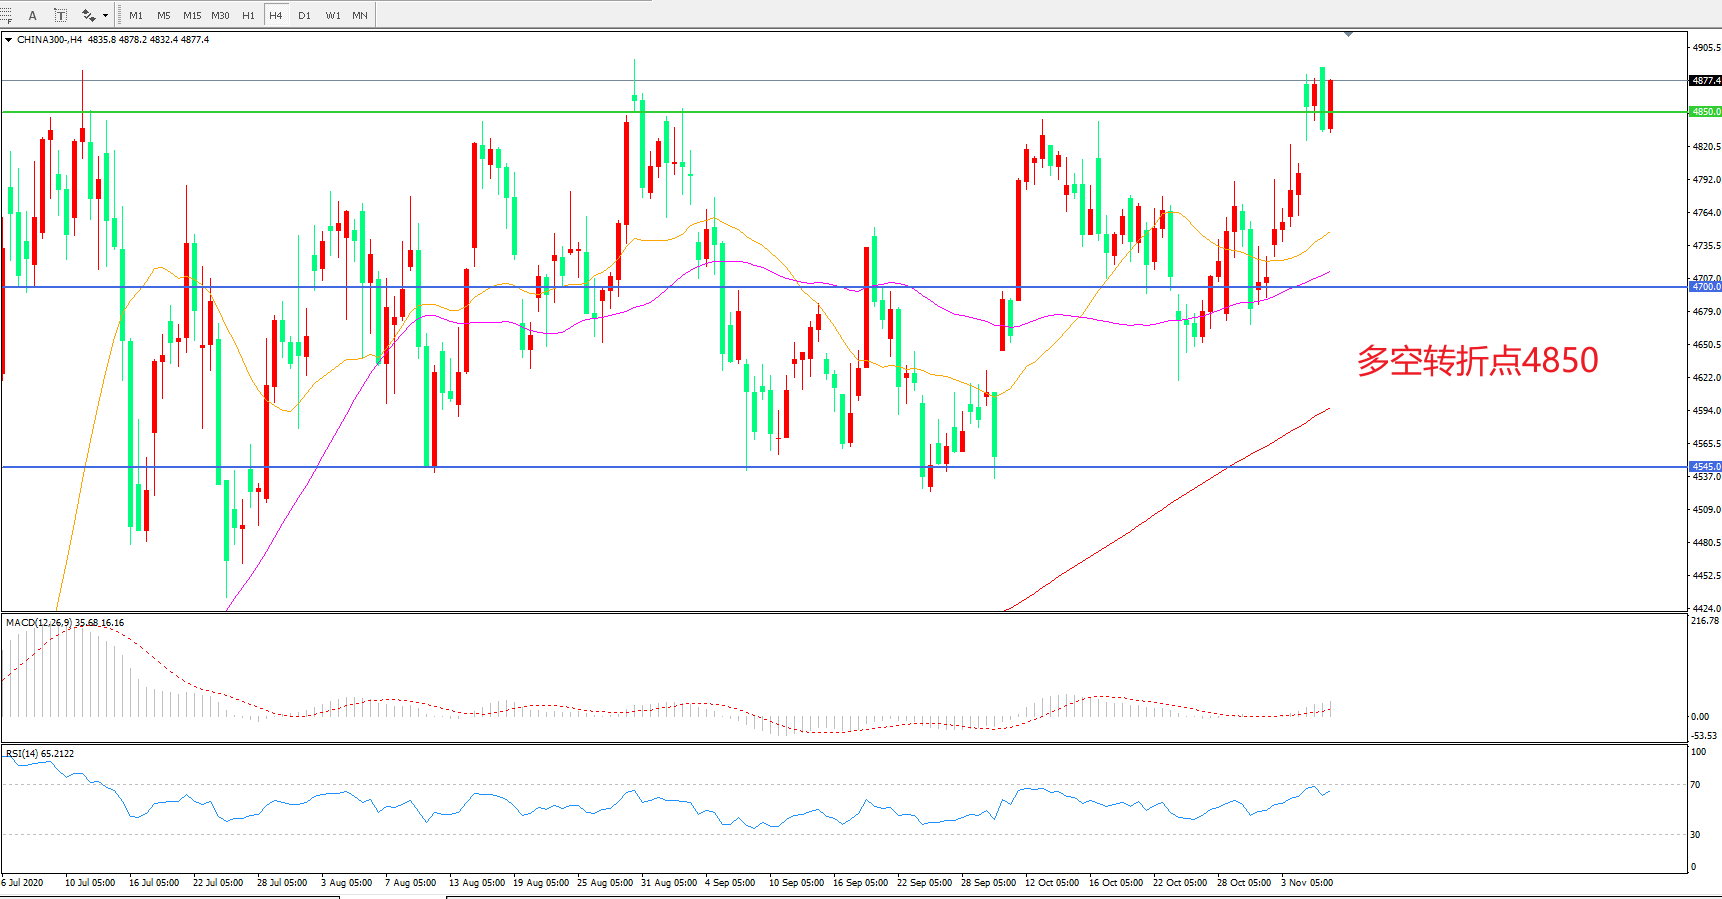Click the Fibonacci tool icon at toolbar left

pos(7,15)
